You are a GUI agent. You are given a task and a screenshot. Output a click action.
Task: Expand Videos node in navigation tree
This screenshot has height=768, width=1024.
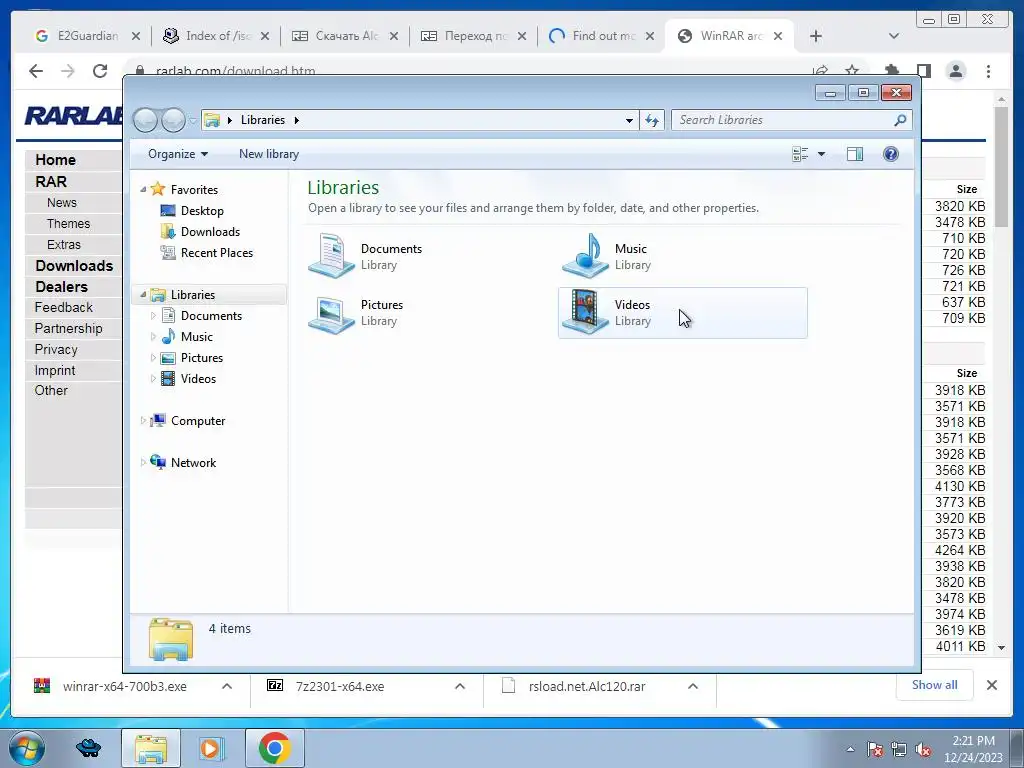click(153, 379)
